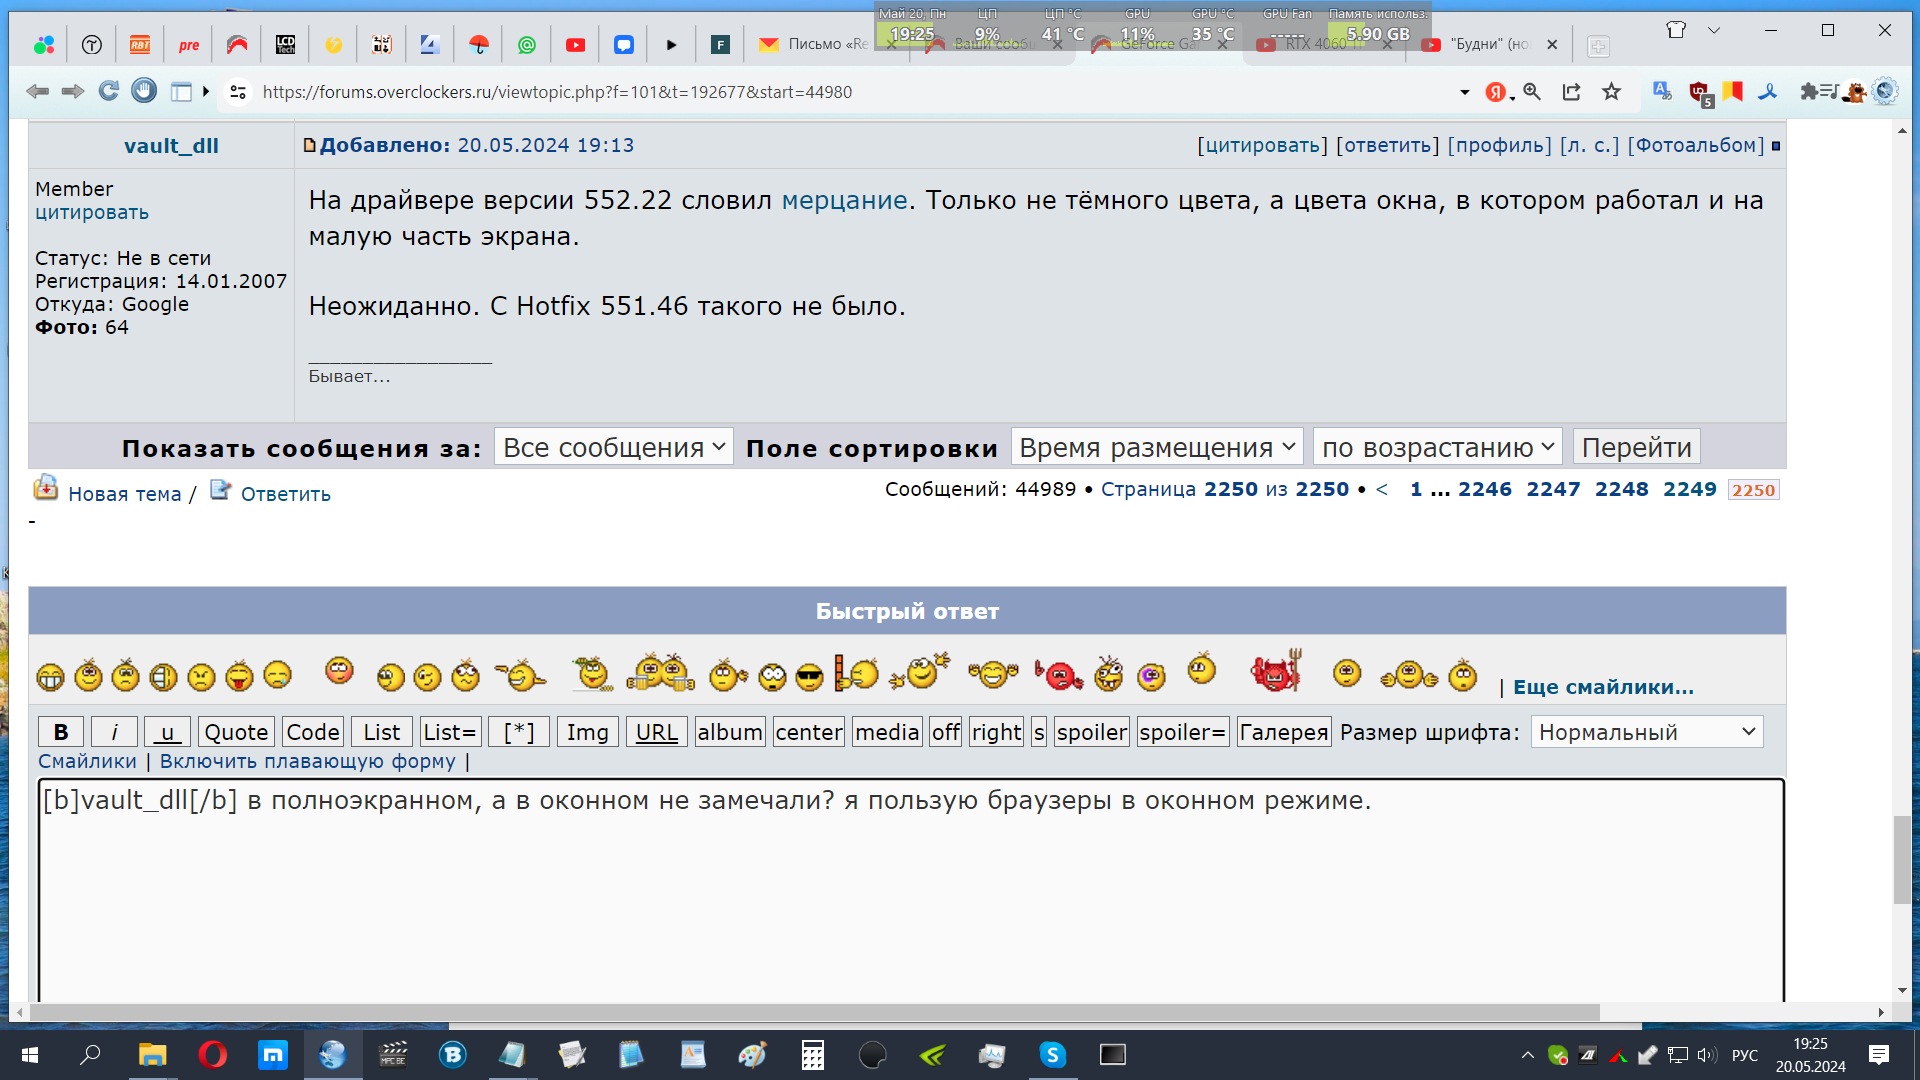This screenshot has height=1080, width=1920.
Task: Open the Windows calculator taskbar icon
Action: (812, 1054)
